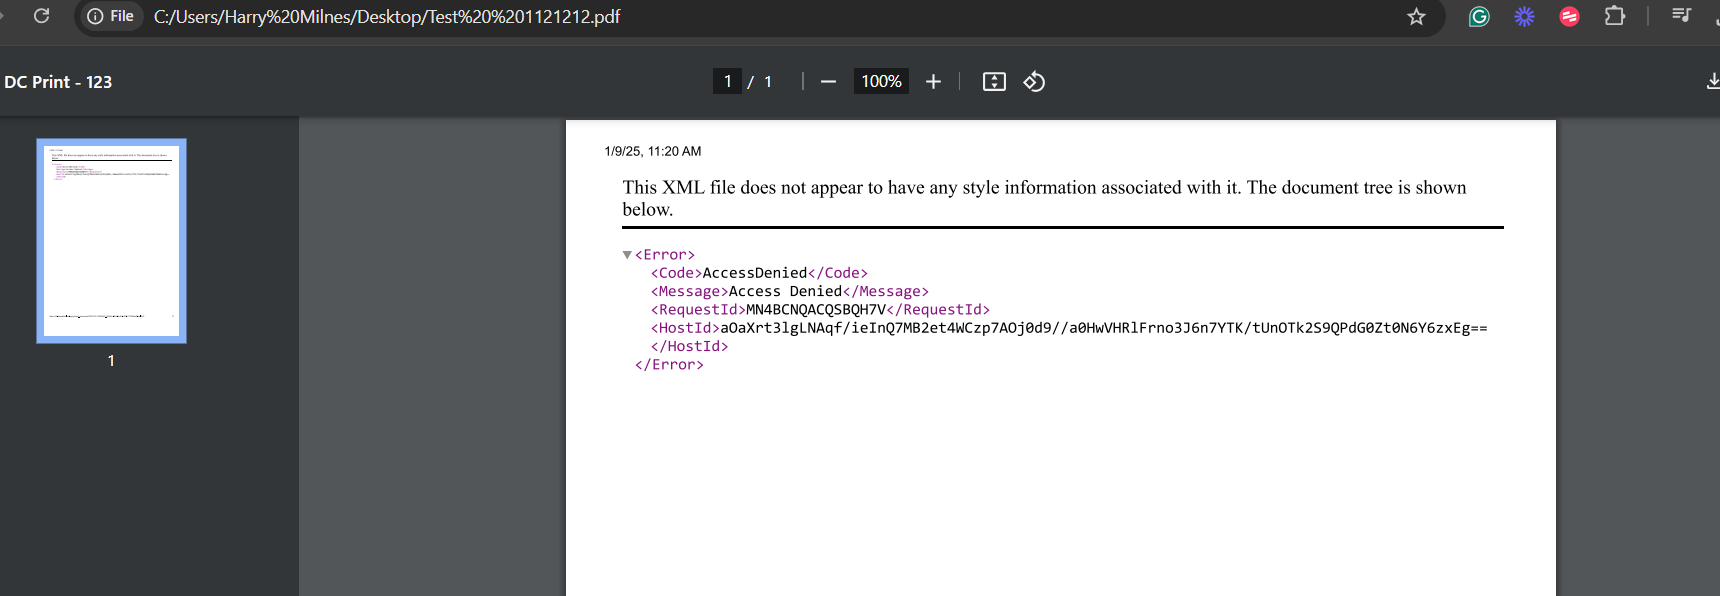Reload the current PDF page

(x=41, y=16)
